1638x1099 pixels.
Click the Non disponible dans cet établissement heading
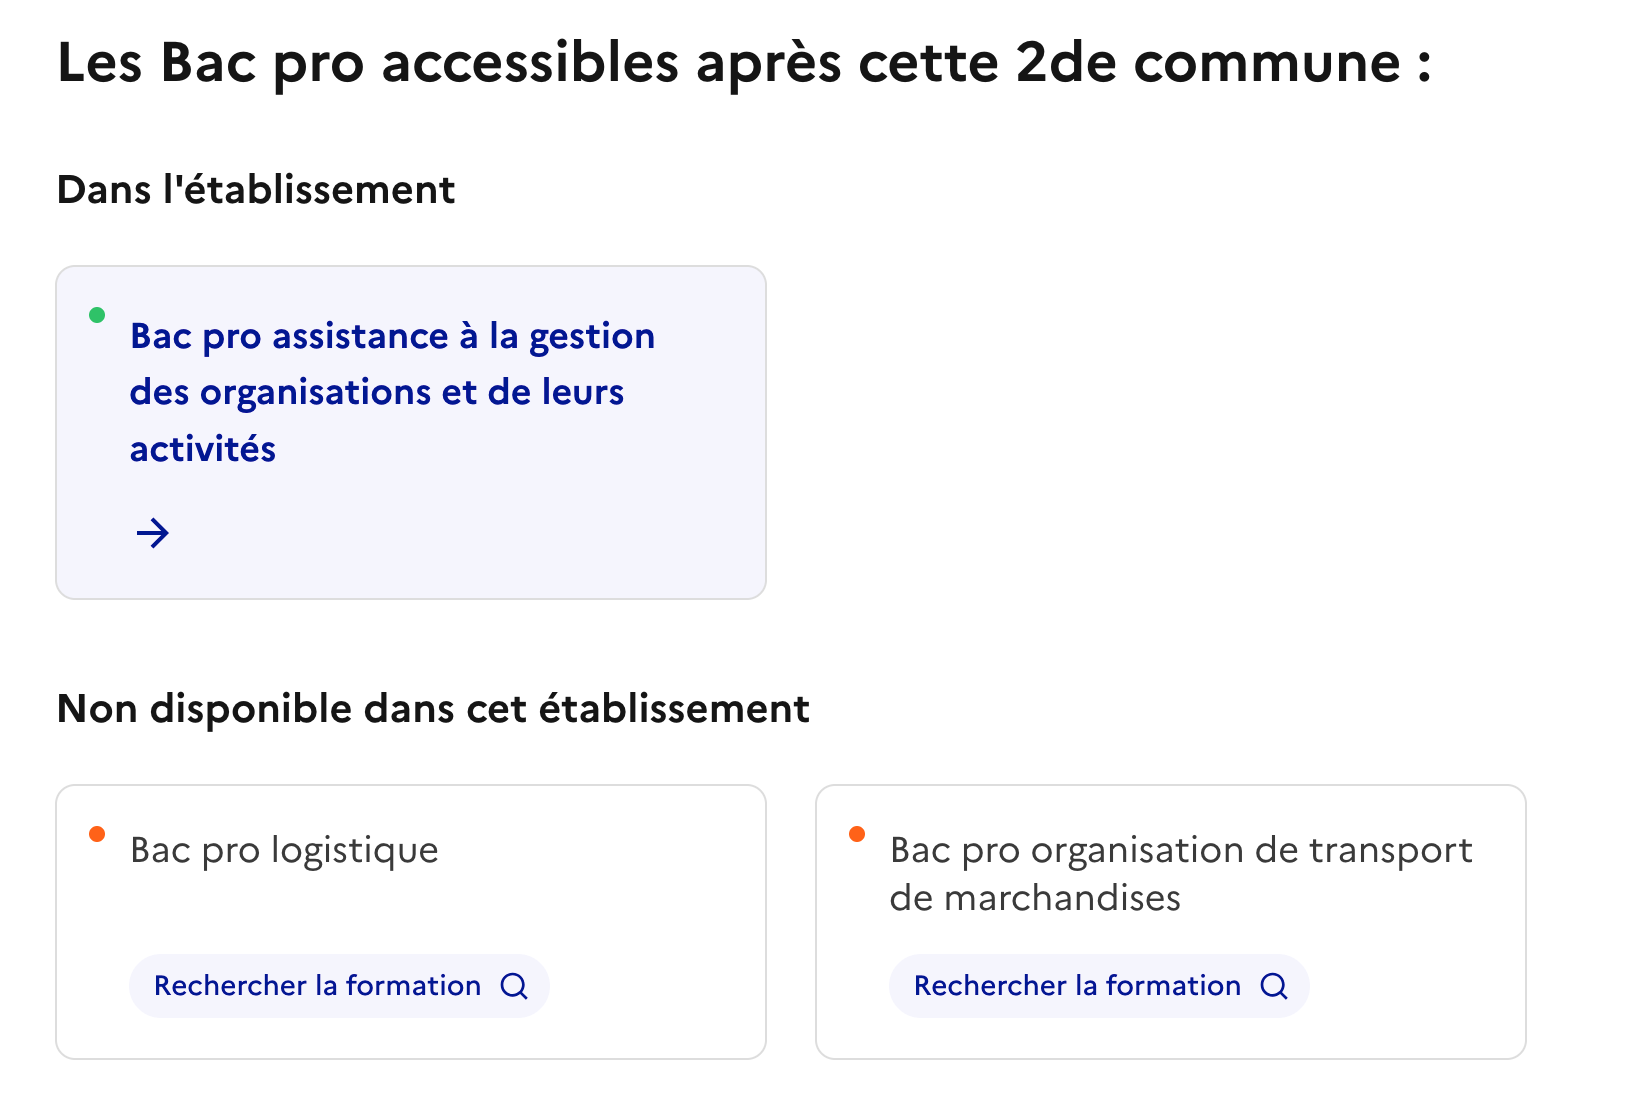tap(434, 708)
